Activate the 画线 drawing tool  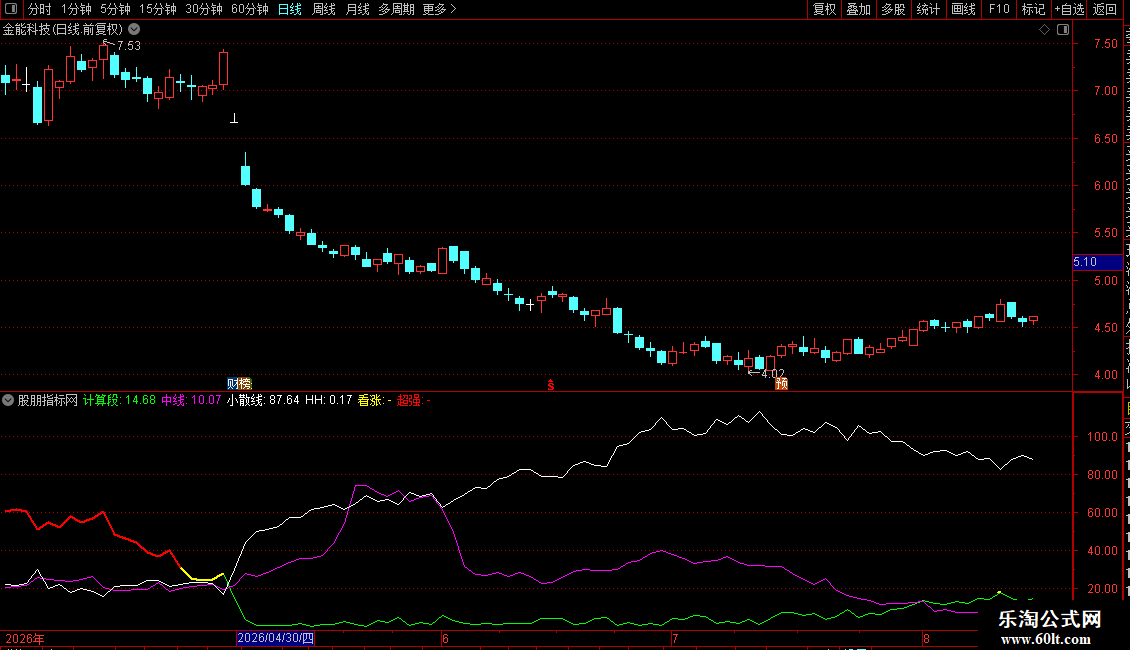[963, 9]
